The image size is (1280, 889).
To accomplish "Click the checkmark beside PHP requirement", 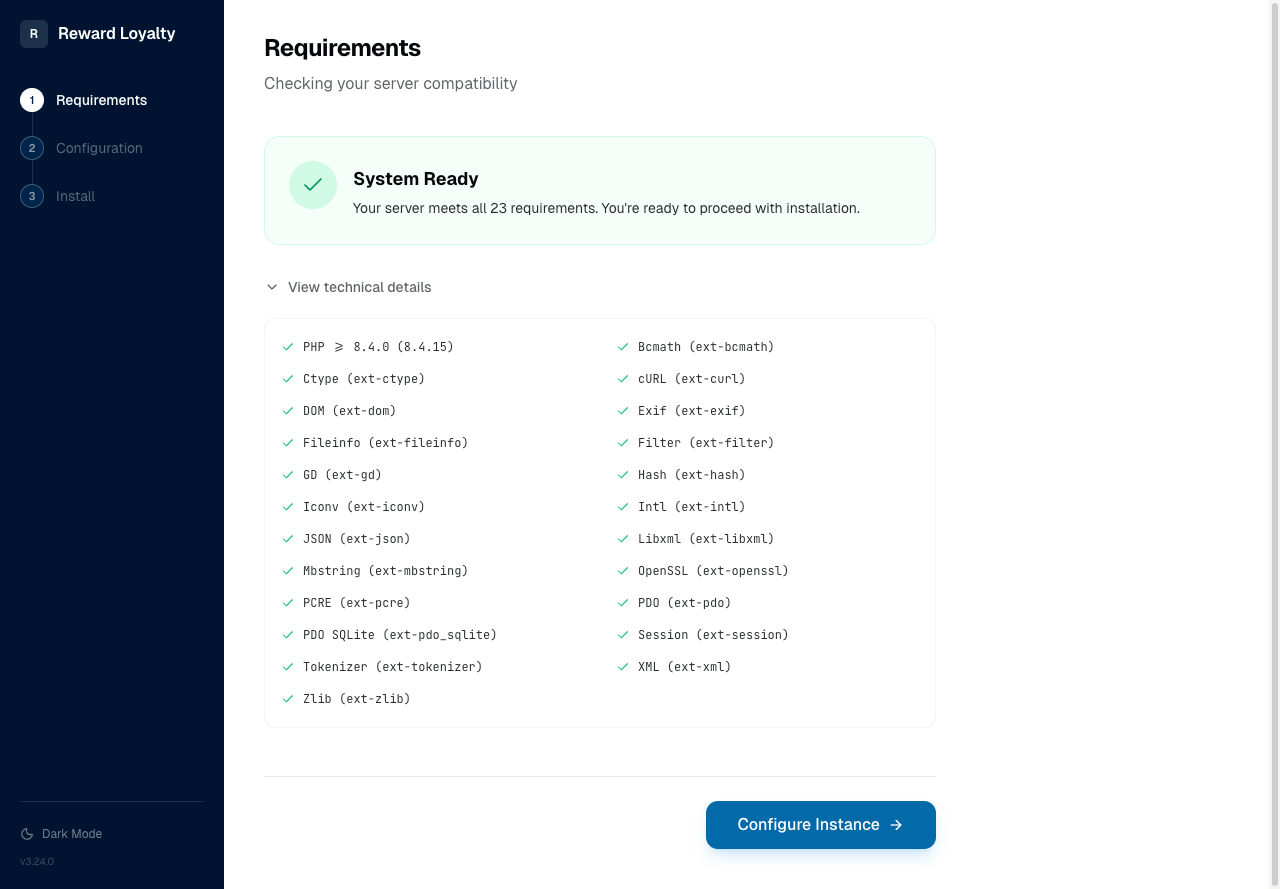I will [288, 346].
